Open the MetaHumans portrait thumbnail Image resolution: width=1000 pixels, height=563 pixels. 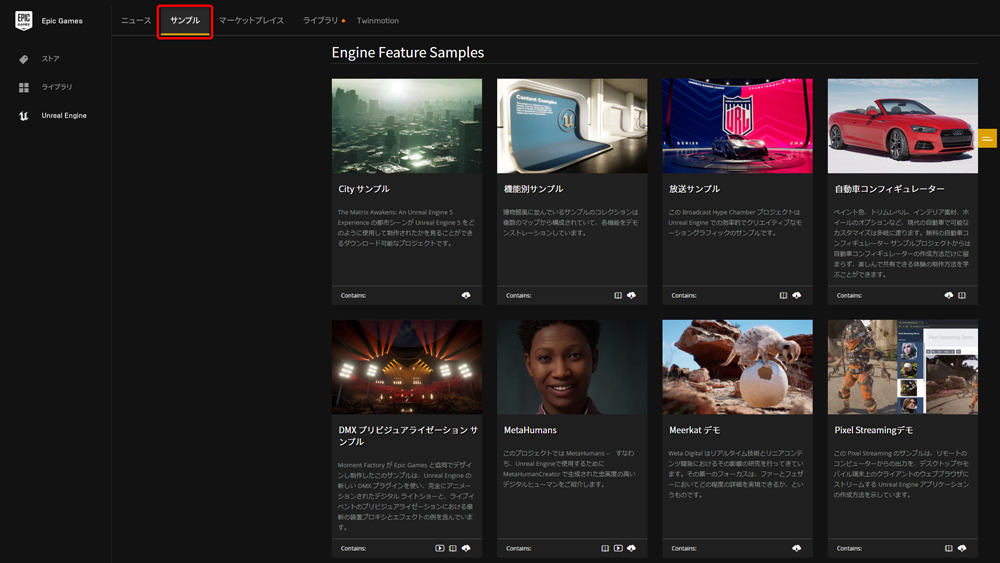tap(572, 367)
